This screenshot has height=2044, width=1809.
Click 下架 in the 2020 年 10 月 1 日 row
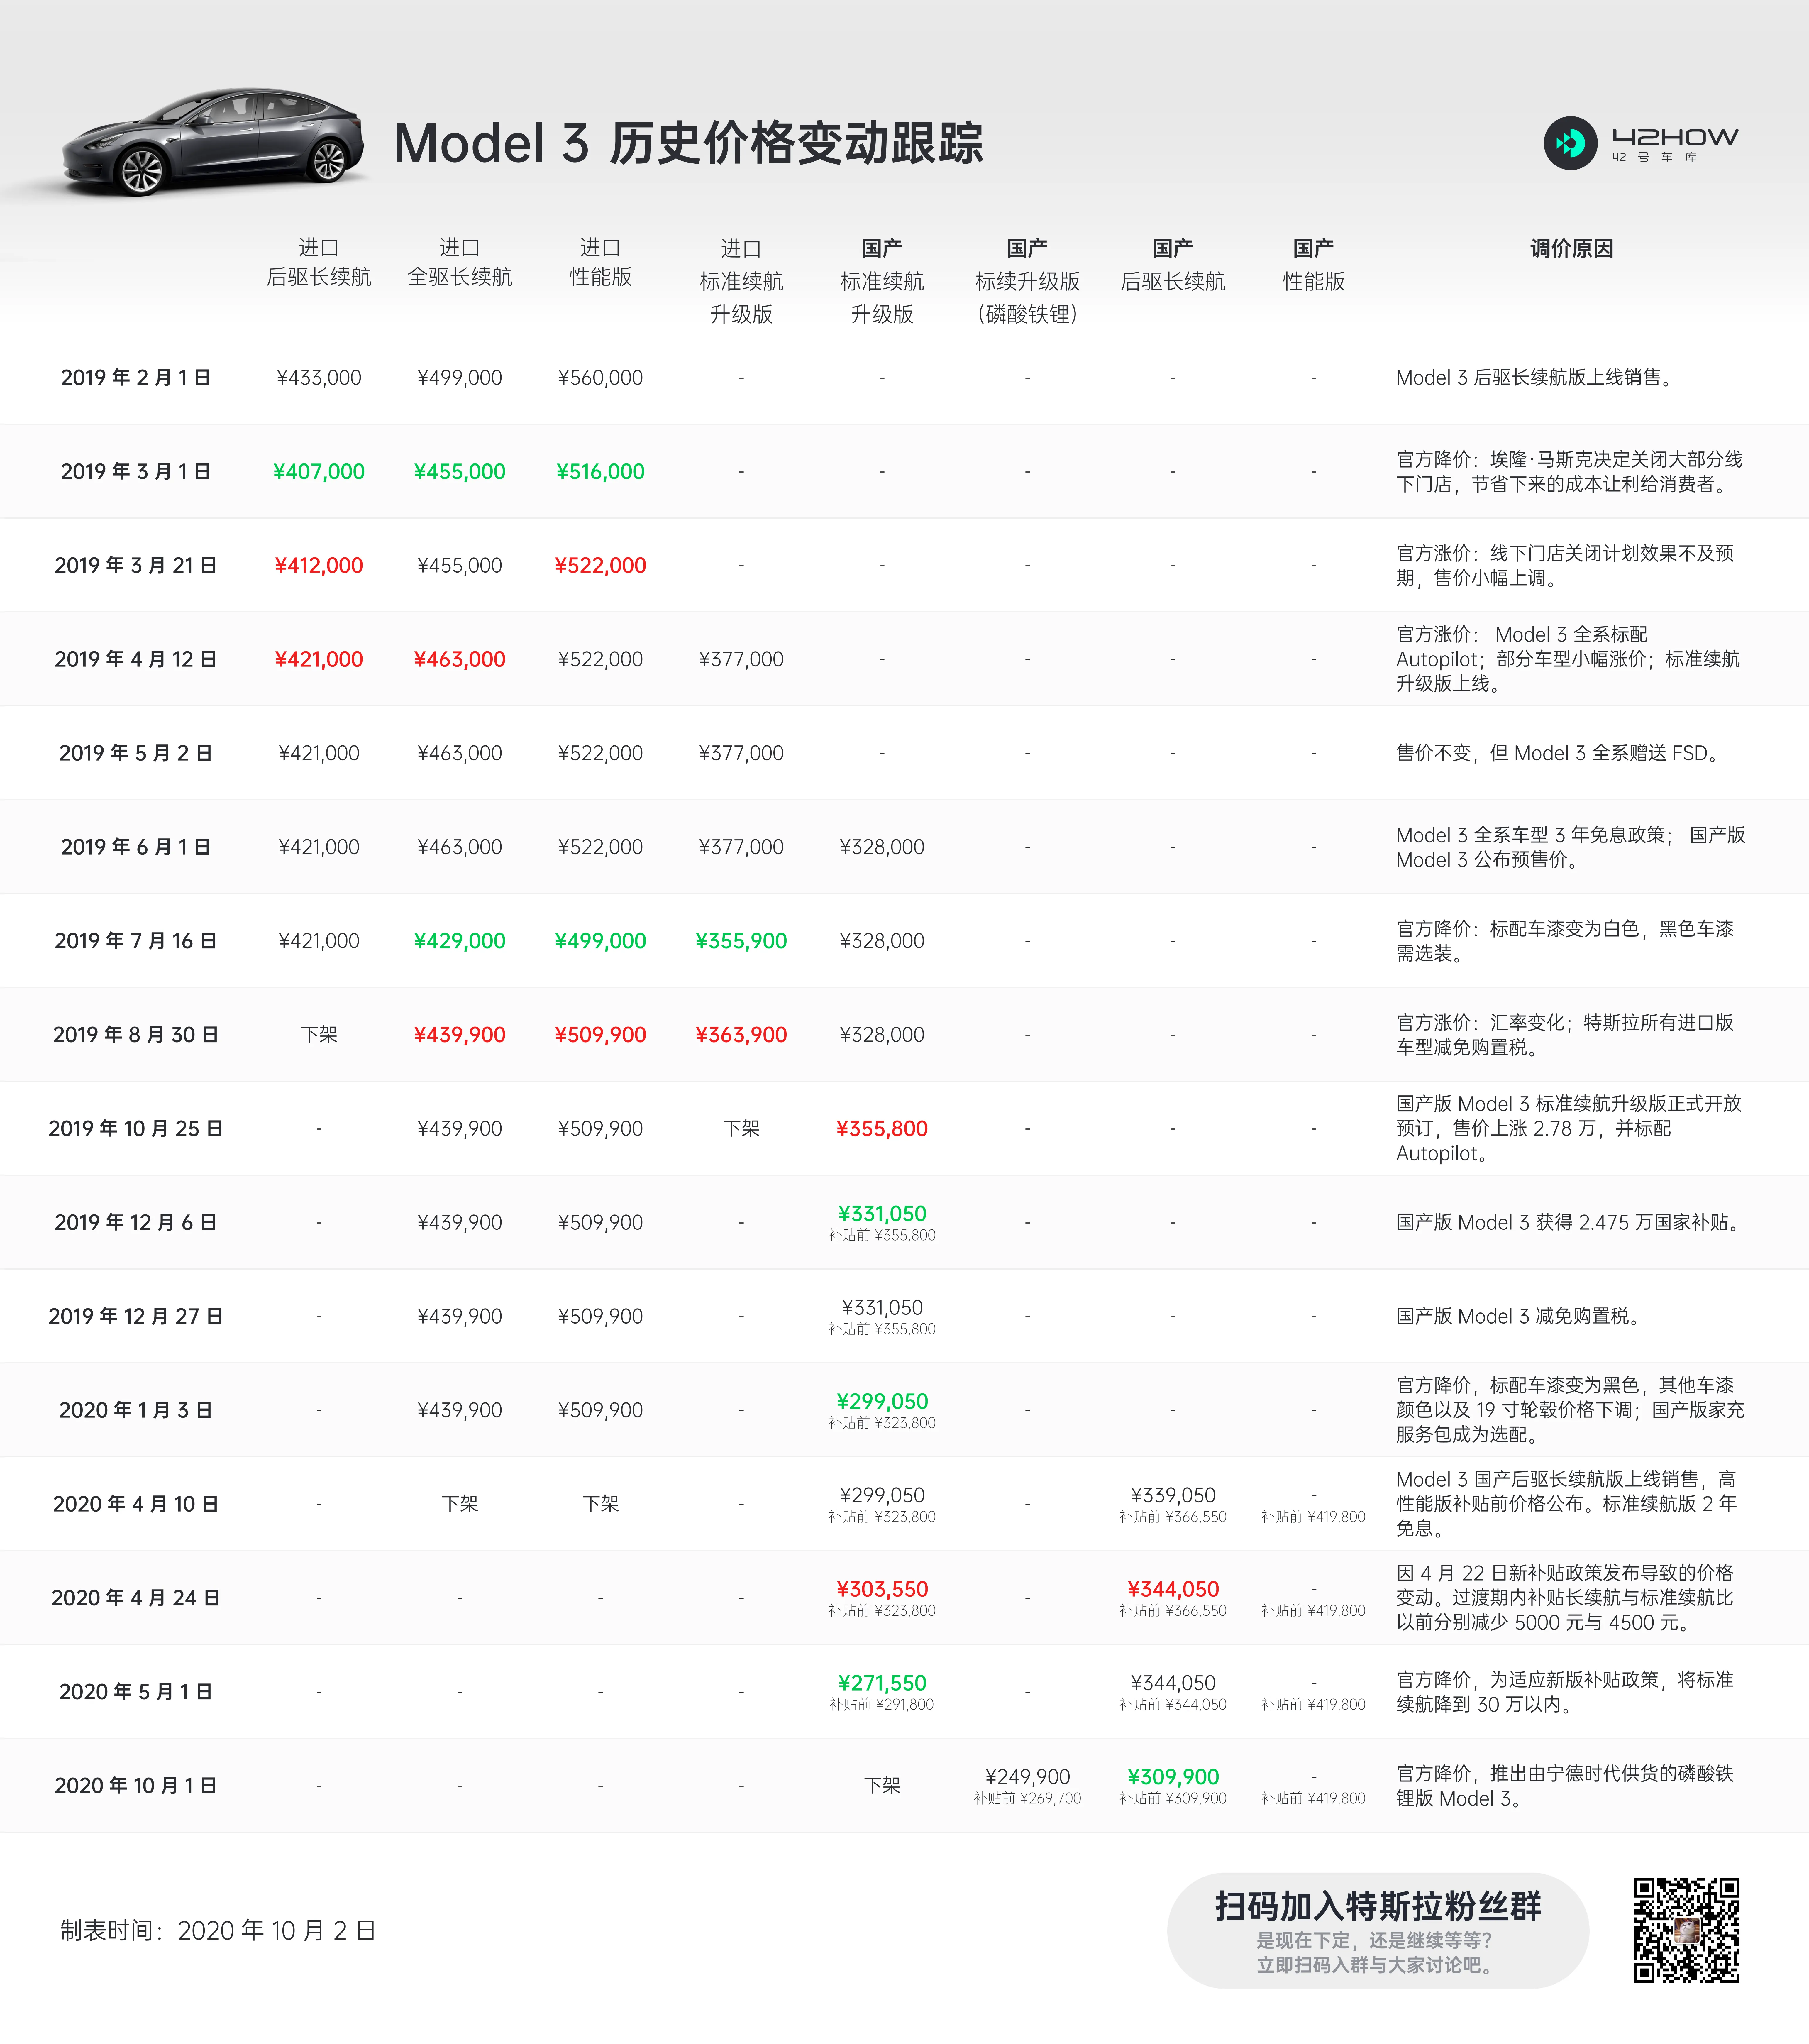point(882,1786)
